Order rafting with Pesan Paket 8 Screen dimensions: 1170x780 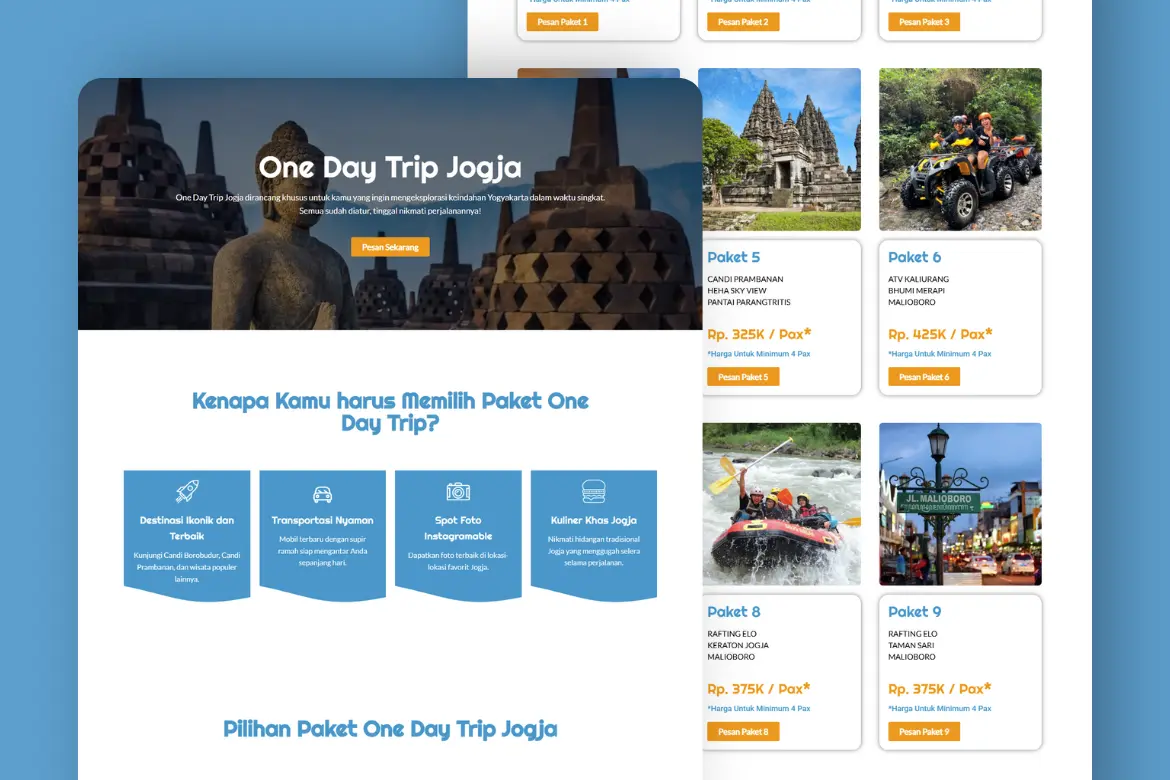(743, 731)
